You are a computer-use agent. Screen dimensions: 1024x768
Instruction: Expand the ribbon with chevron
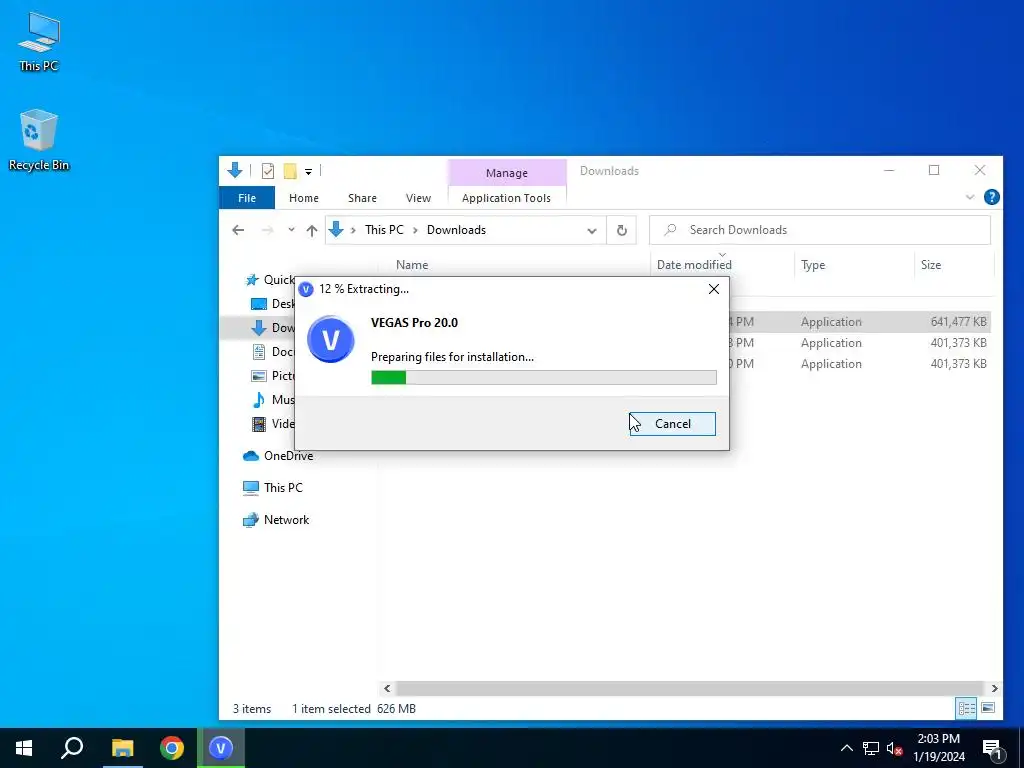click(970, 197)
